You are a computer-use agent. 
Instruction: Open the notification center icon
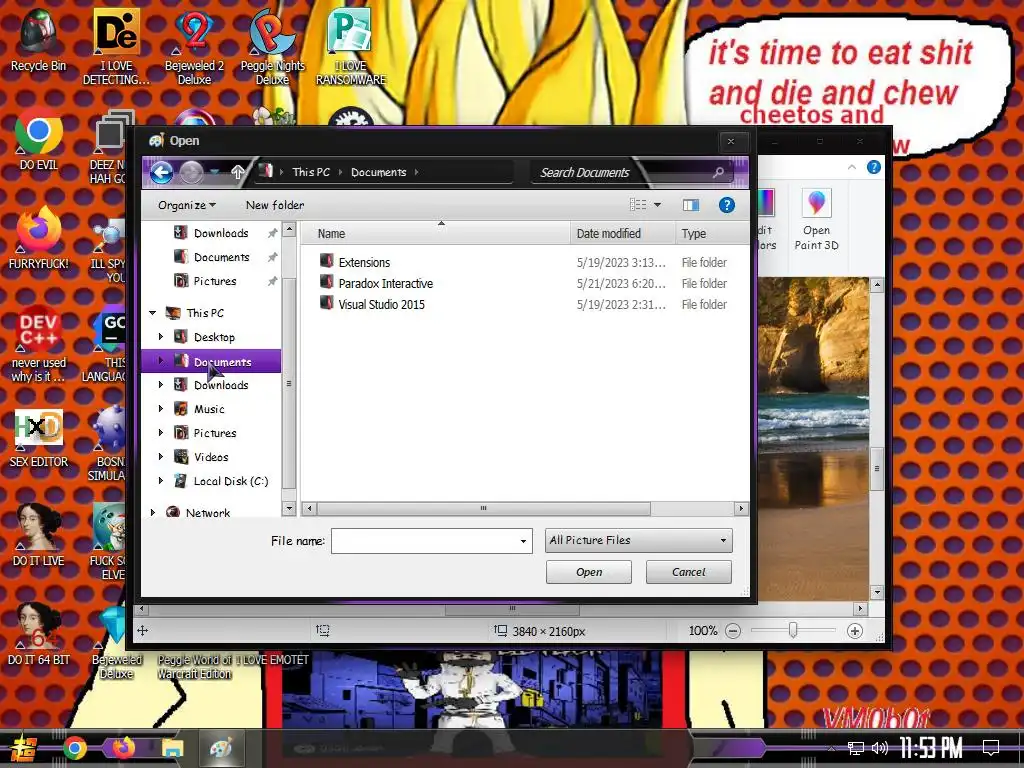[x=991, y=748]
